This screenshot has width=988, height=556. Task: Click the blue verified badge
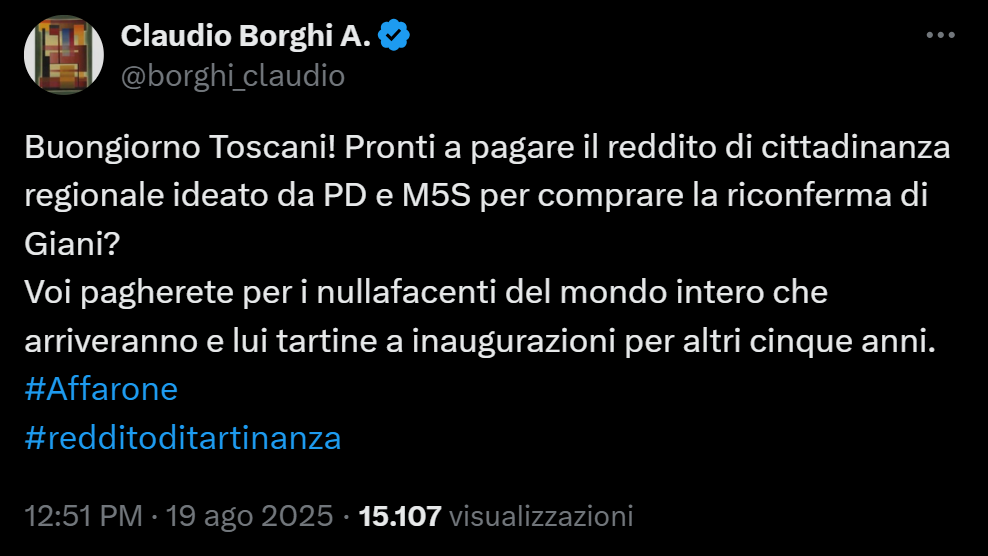[x=396, y=36]
